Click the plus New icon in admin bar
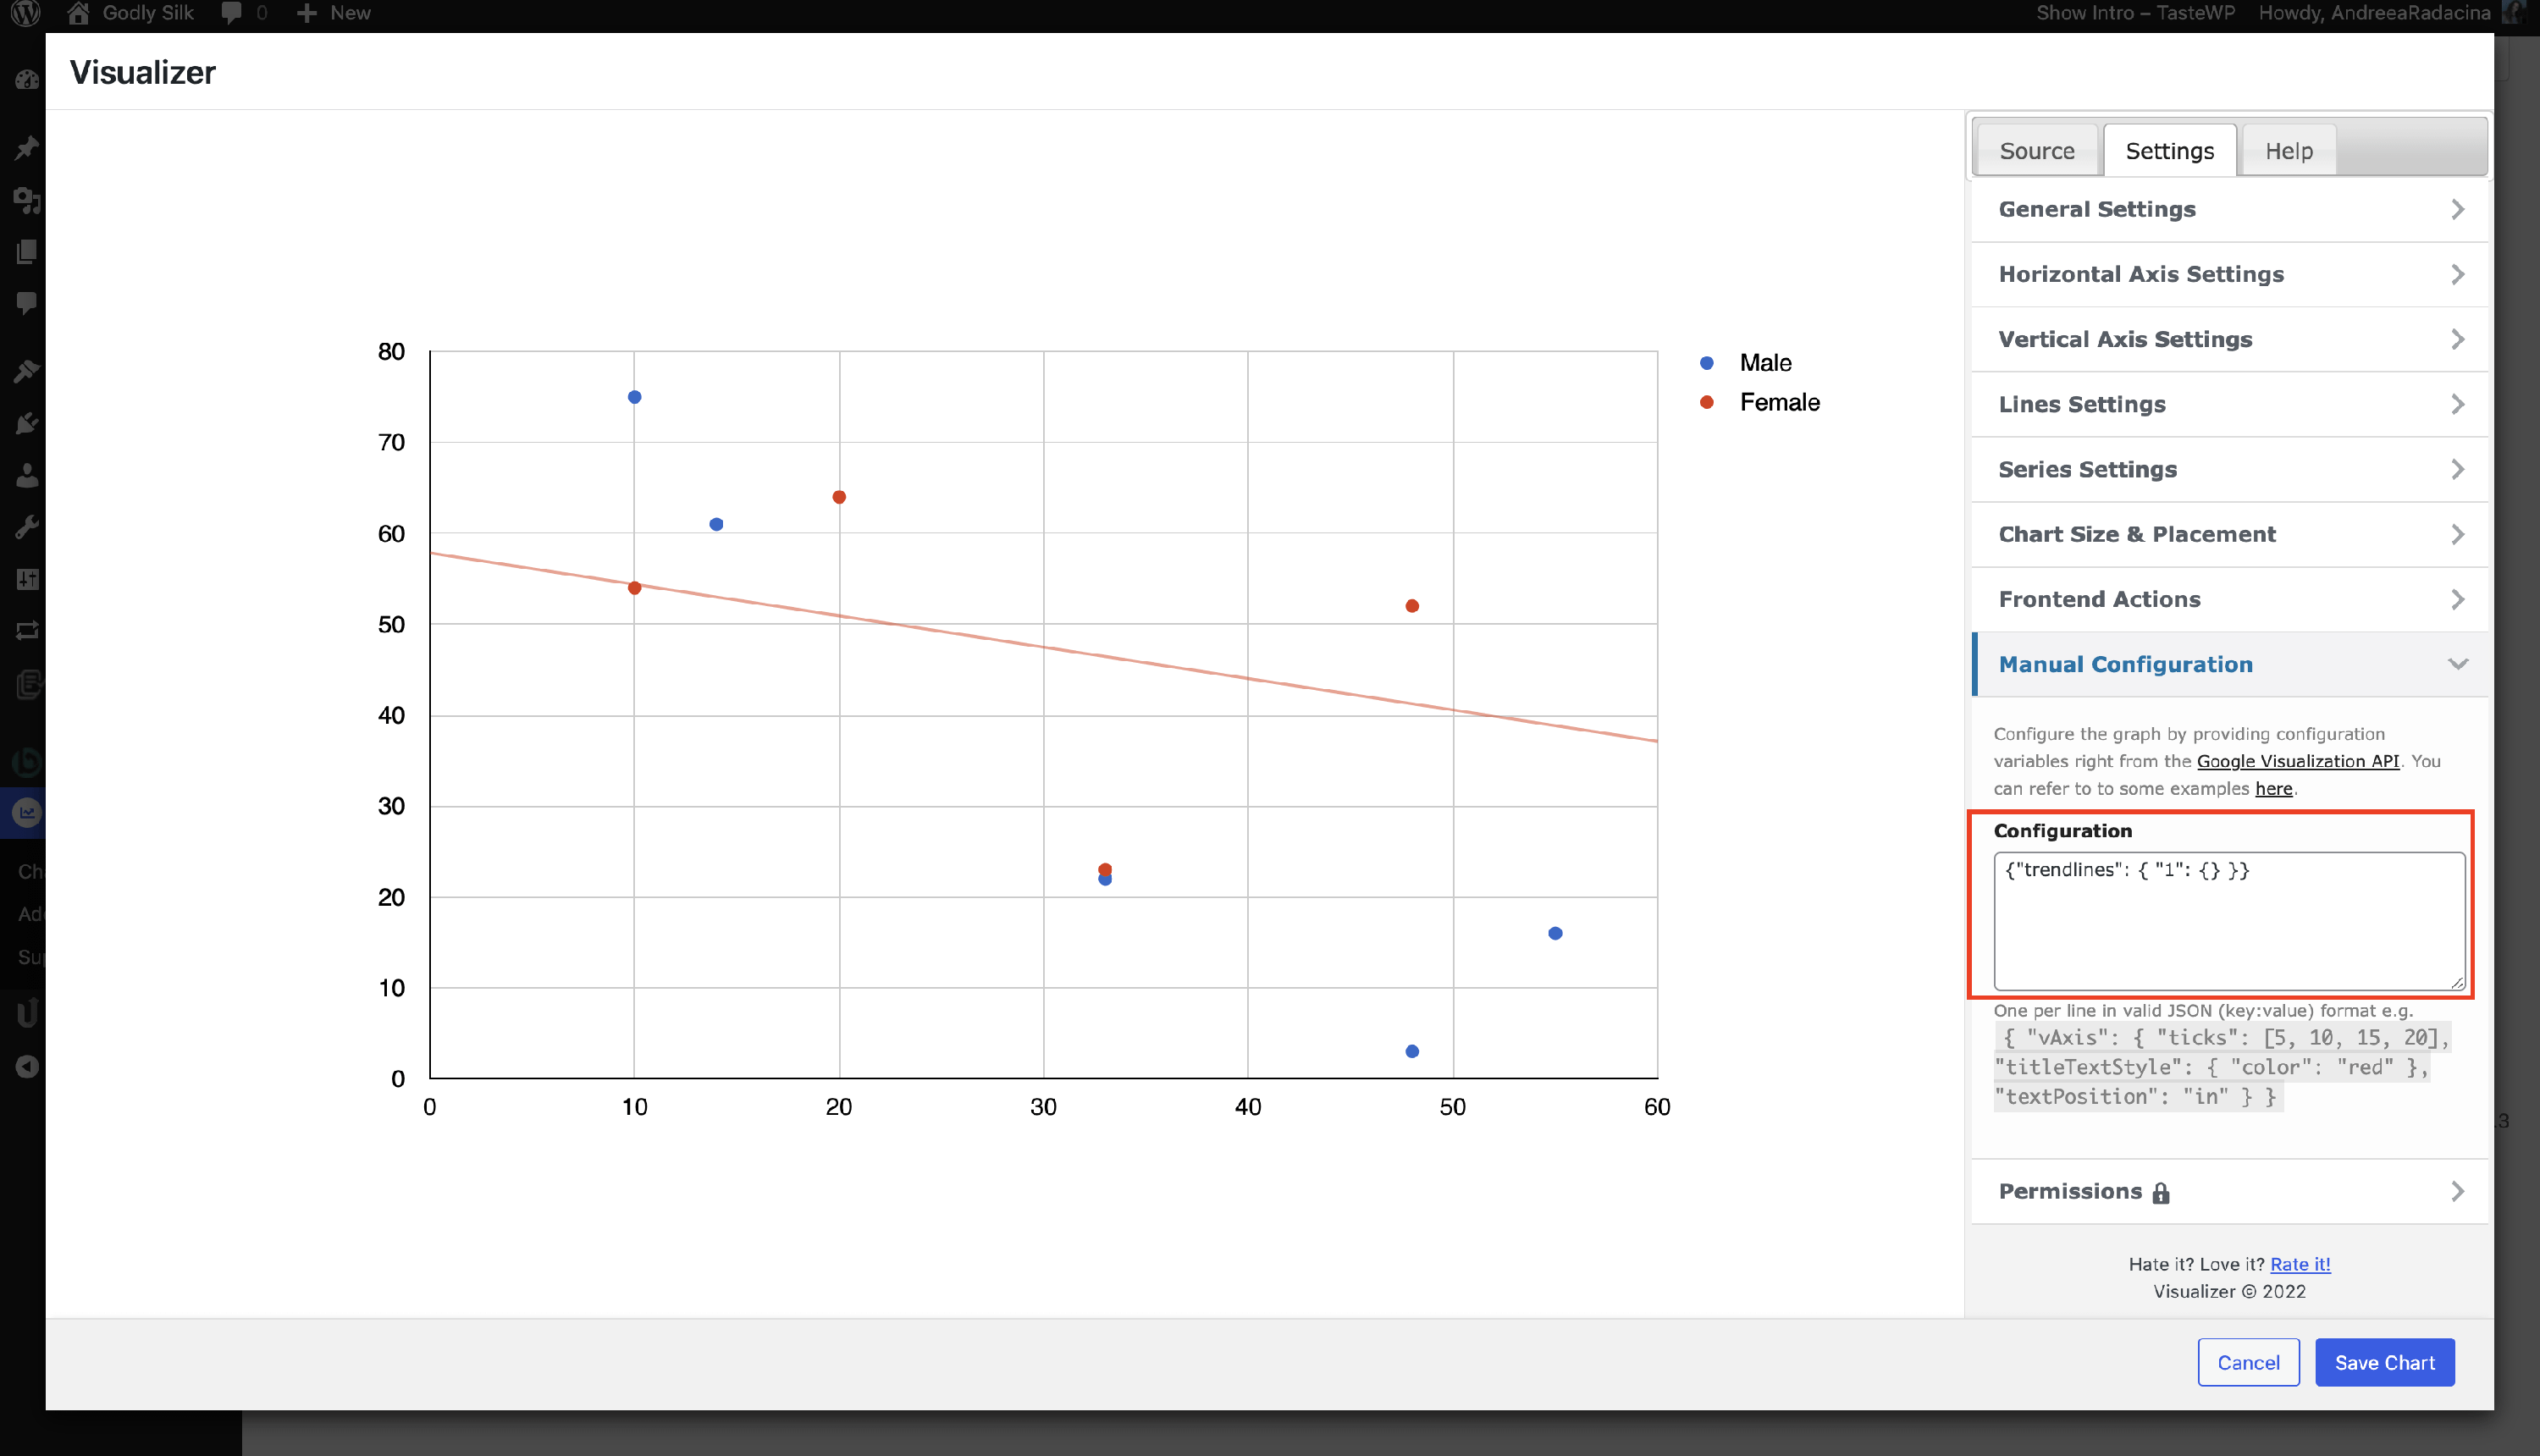Screen dimensions: 2540x1456 [x=307, y=13]
